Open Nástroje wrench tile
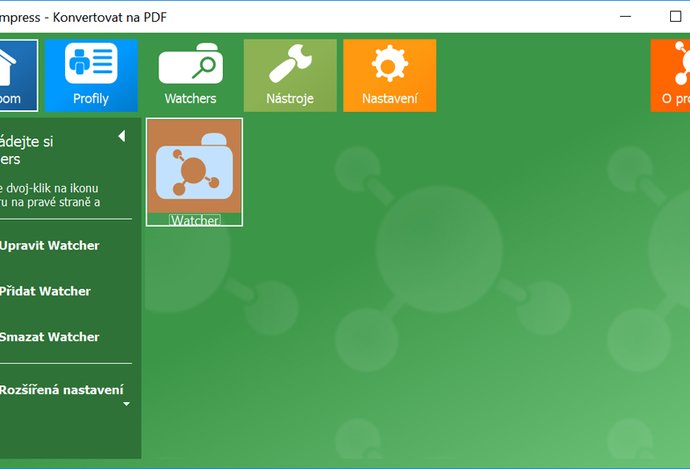The width and height of the screenshot is (690, 469). coord(289,75)
